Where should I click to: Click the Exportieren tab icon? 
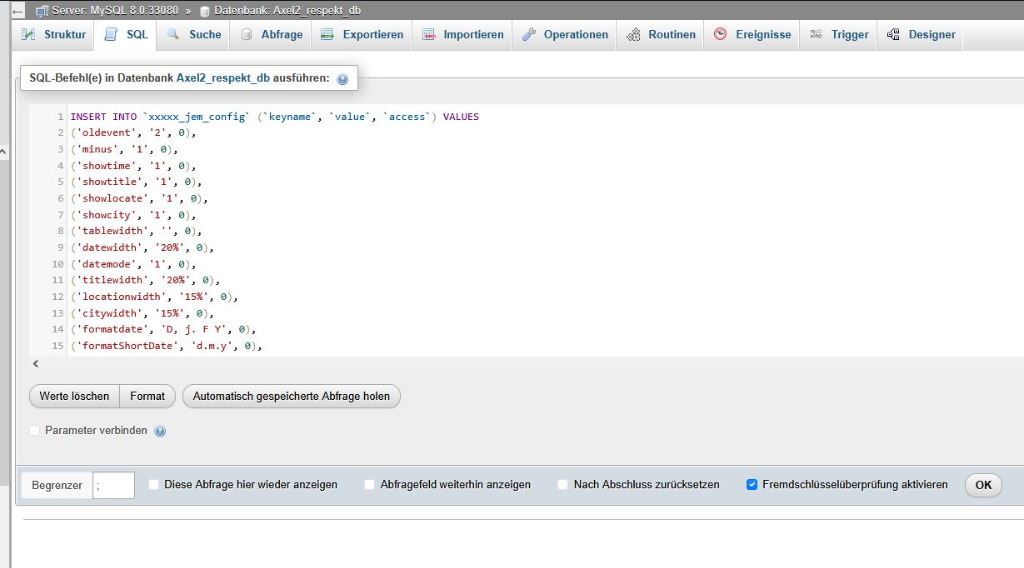click(x=326, y=35)
